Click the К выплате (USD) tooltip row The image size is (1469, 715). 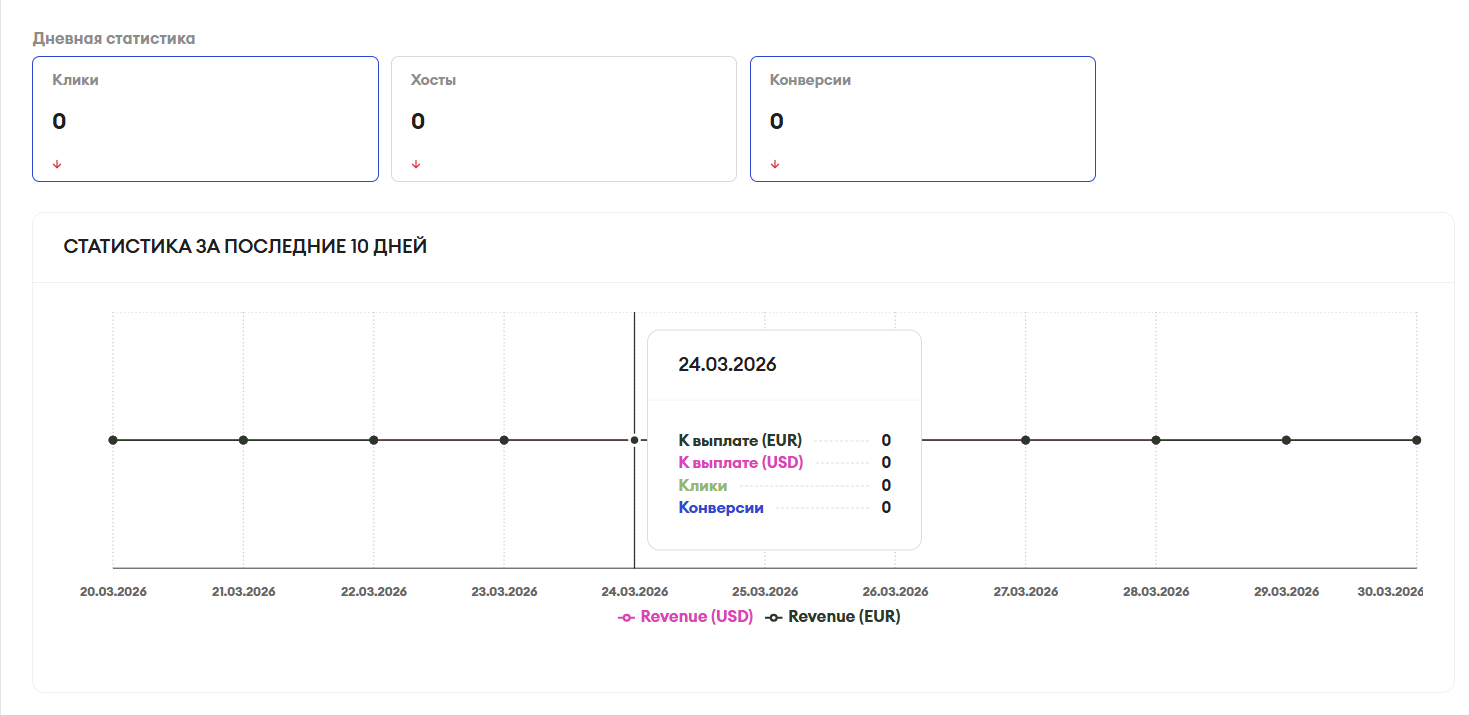point(741,462)
